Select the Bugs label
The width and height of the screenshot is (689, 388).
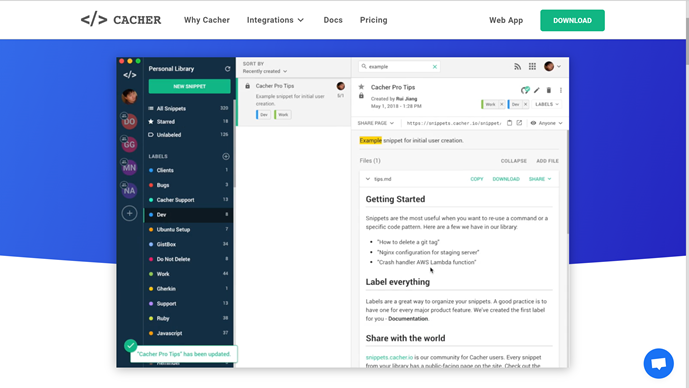pyautogui.click(x=189, y=185)
